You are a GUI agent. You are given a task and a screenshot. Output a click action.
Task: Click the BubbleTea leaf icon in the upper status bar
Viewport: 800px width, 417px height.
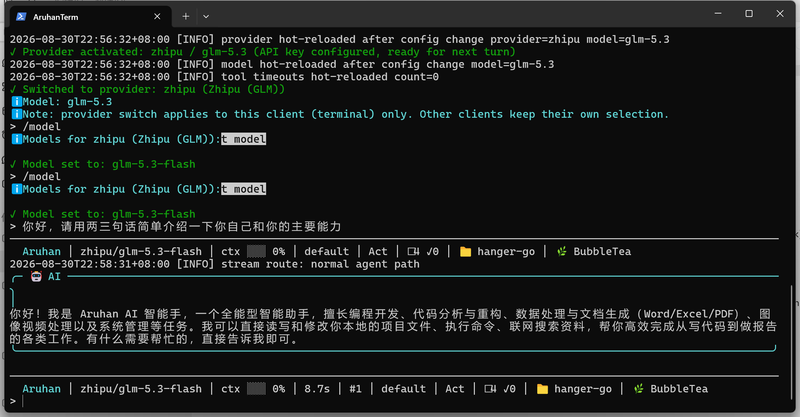click(562, 252)
